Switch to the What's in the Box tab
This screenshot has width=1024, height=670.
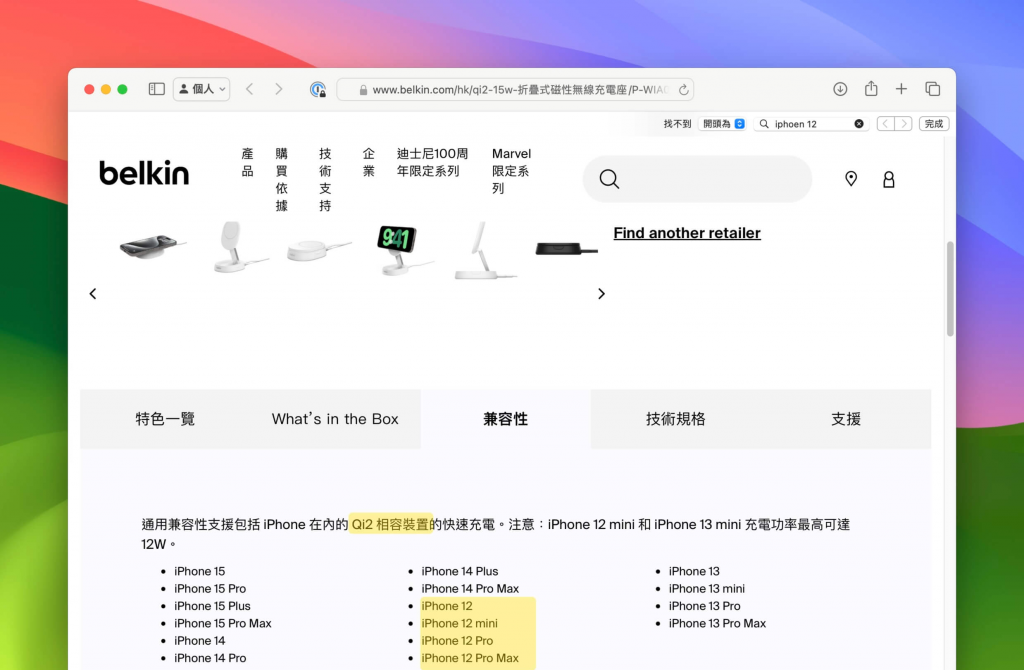click(x=335, y=419)
